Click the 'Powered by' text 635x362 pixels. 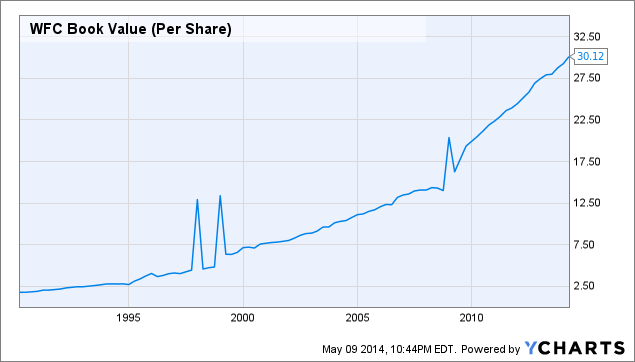point(490,349)
